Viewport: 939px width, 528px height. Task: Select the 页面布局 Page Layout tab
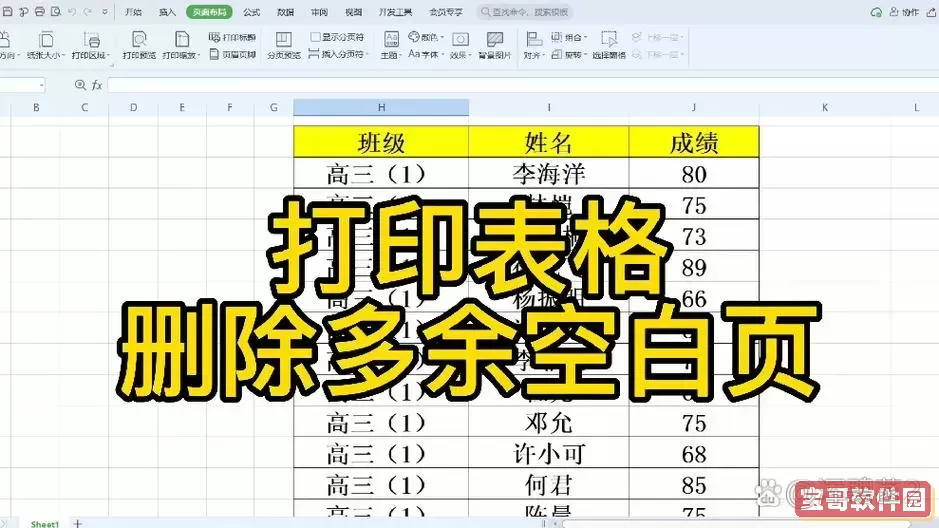[x=209, y=12]
